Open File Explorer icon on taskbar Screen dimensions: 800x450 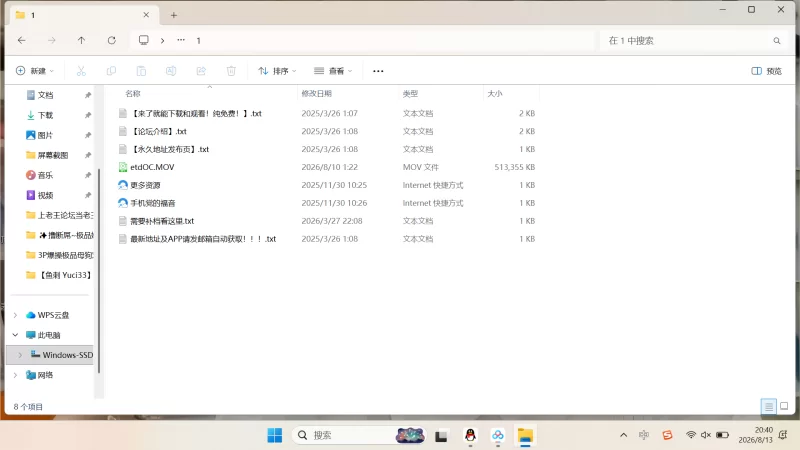(x=525, y=435)
